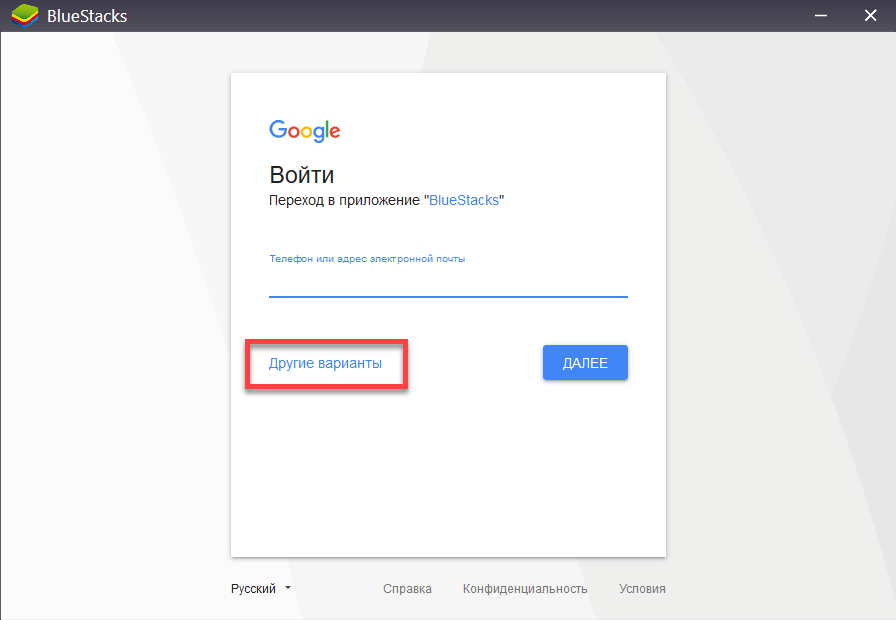Screen dimensions: 896x620
Task: Open the Условия terms link
Action: 642,589
